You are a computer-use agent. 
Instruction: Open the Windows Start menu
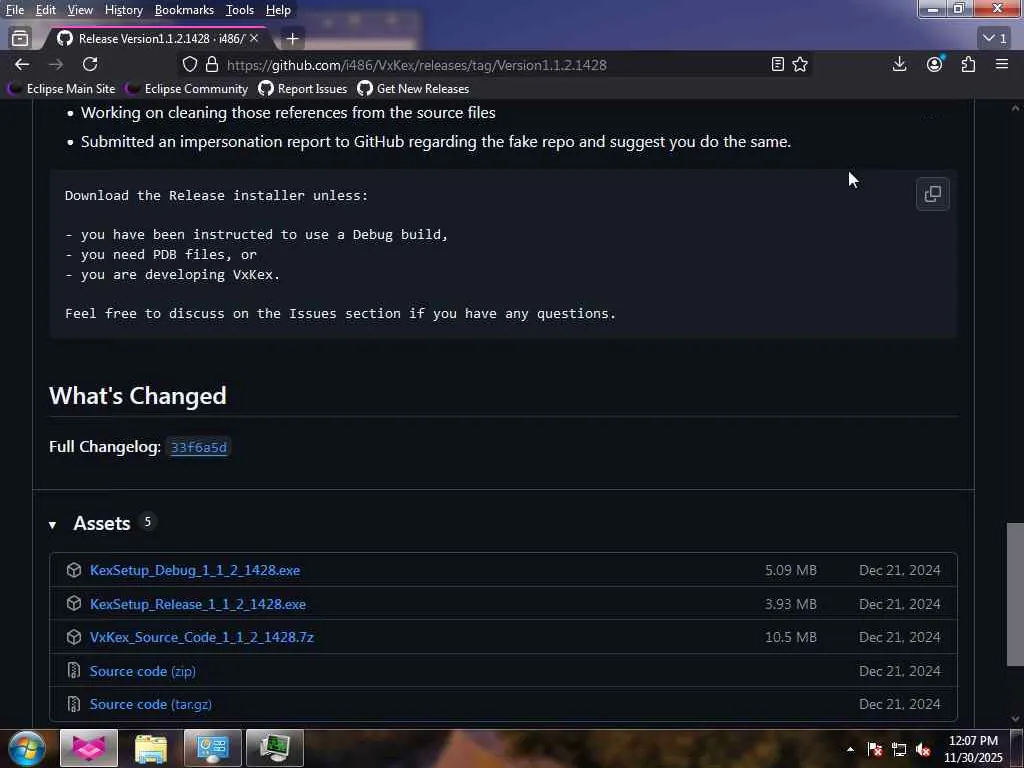pos(27,748)
